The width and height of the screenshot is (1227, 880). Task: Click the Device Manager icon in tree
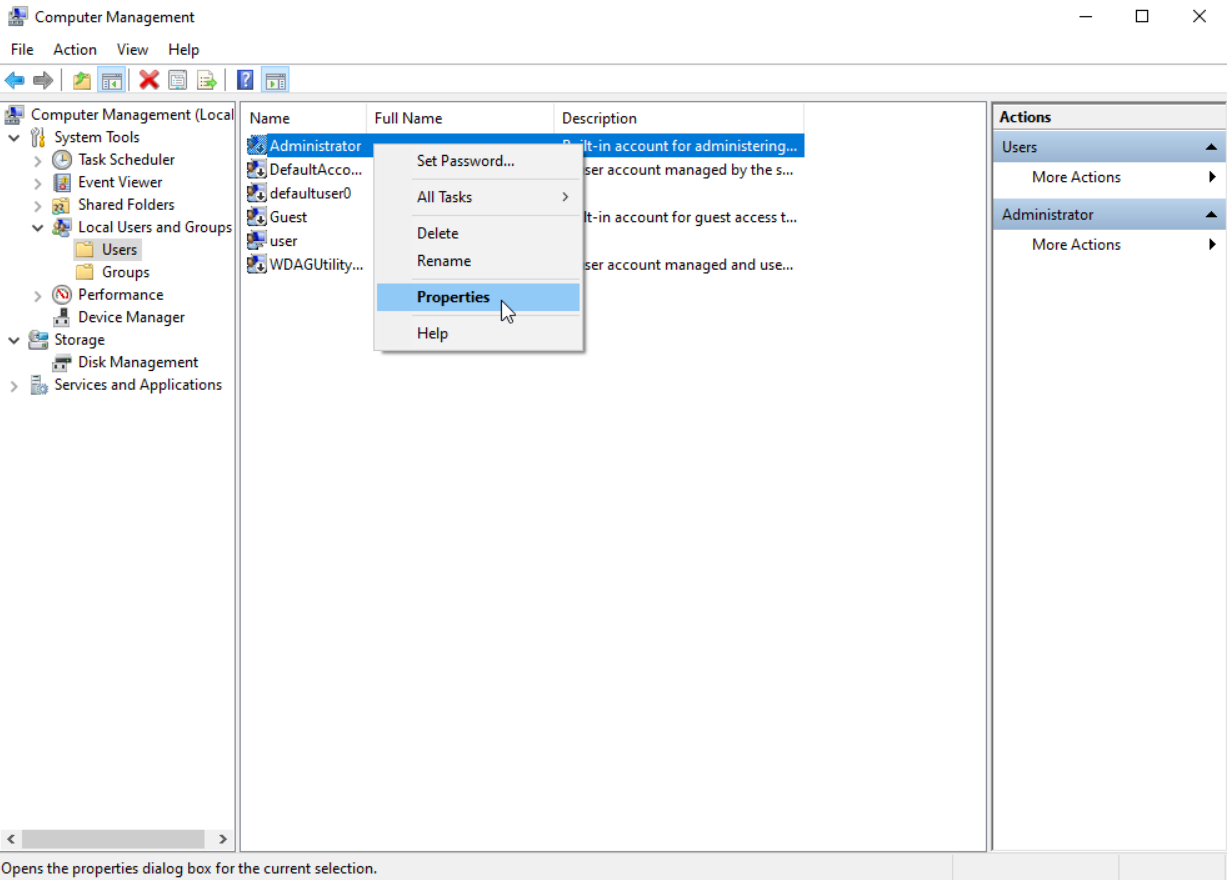pyautogui.click(x=62, y=317)
